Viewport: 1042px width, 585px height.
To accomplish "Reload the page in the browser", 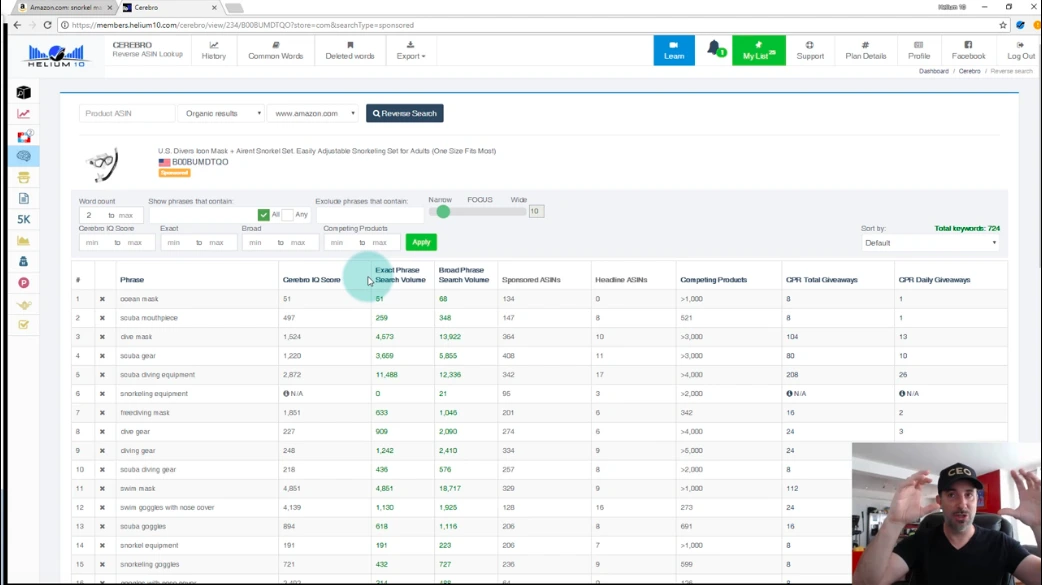I will (x=47, y=25).
